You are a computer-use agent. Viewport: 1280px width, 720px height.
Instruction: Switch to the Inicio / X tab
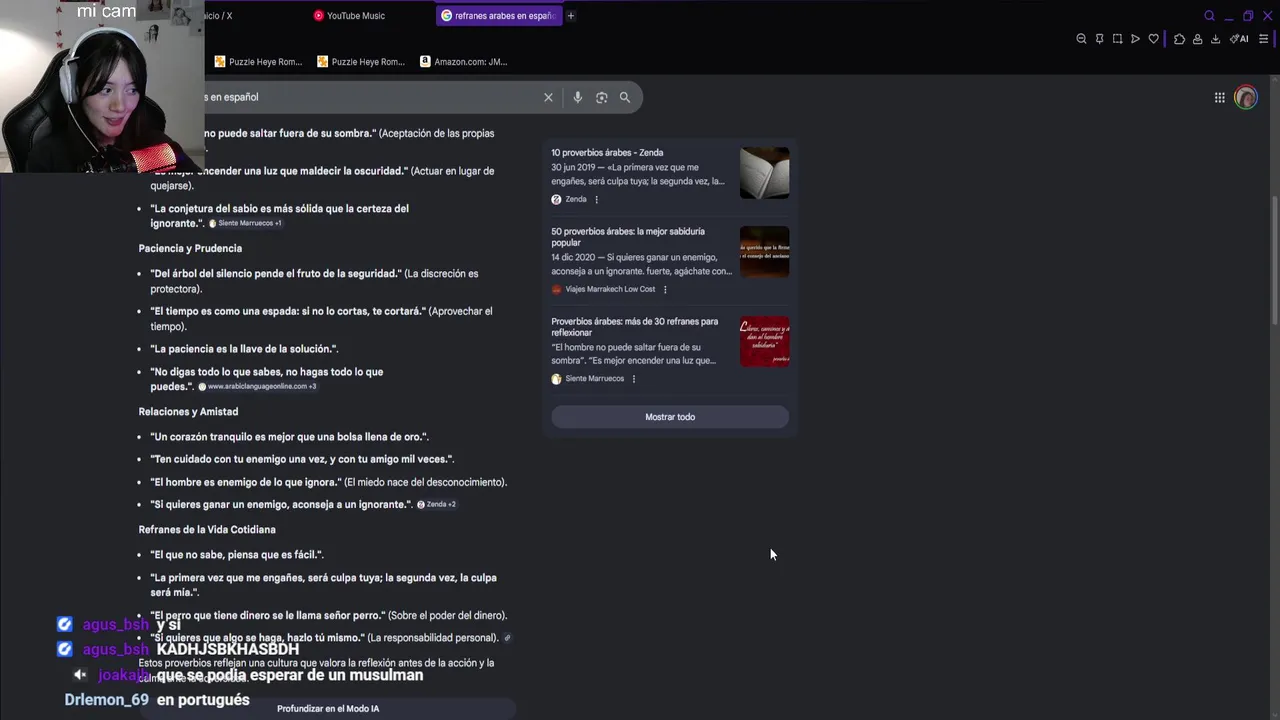tap(218, 16)
